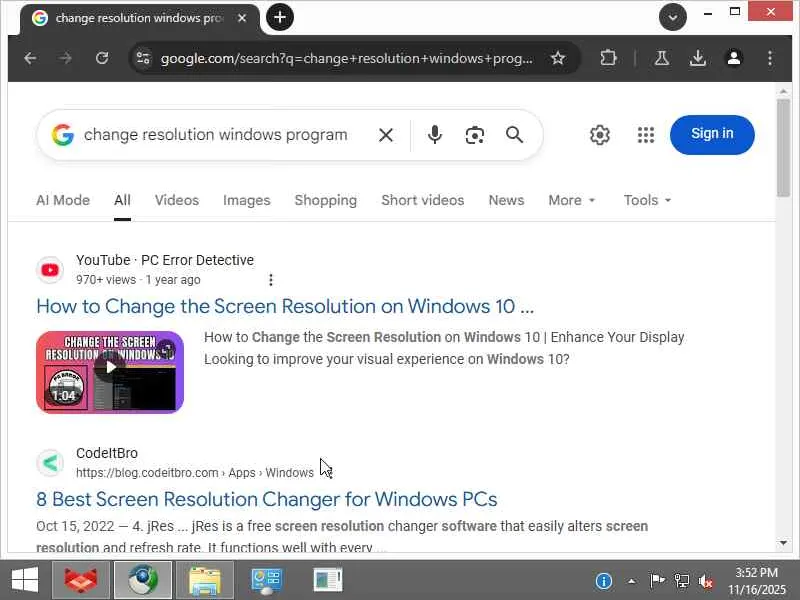Click the address bar URL

[346, 58]
